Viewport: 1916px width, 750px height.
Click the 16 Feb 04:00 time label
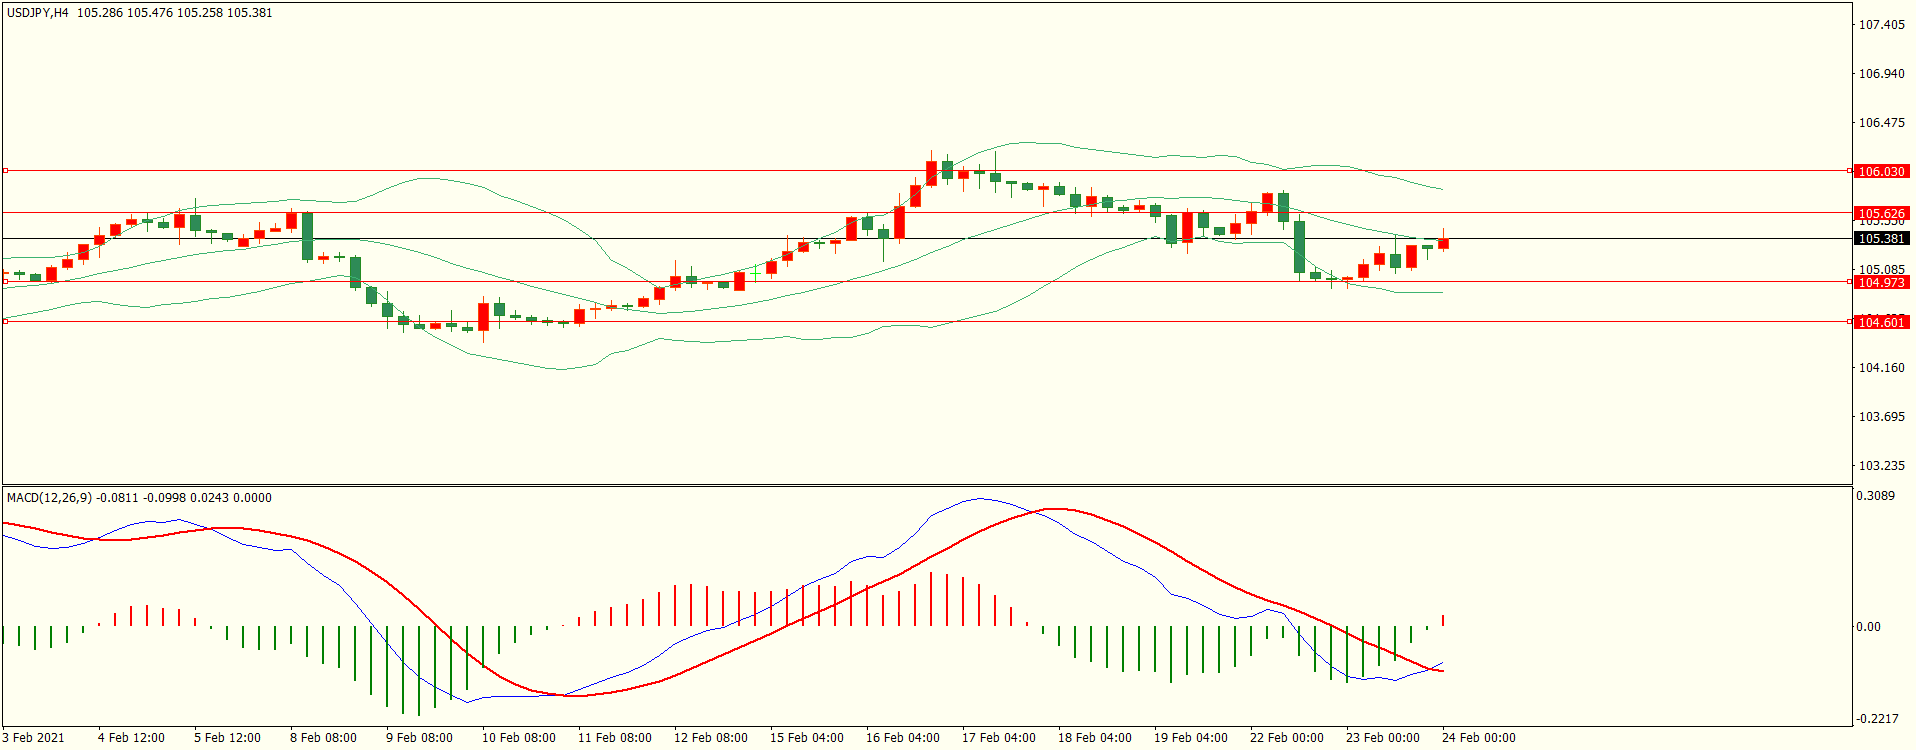point(902,738)
